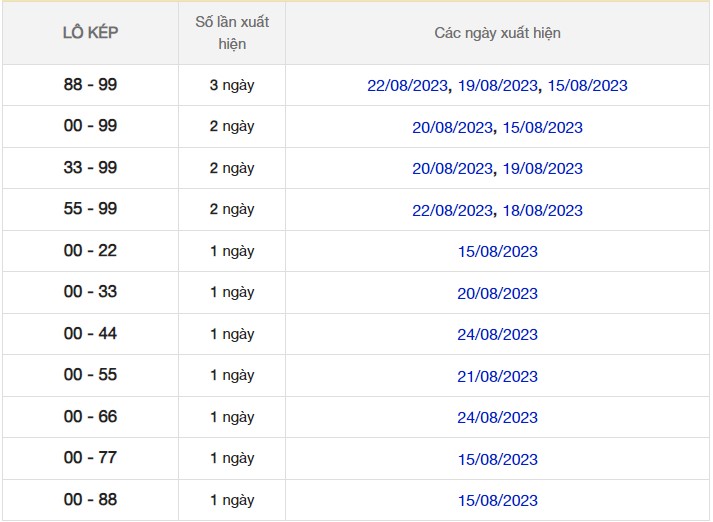The width and height of the screenshot is (713, 522).
Task: Open the 15/08/2023 link for 00 - 88
Action: tap(498, 501)
